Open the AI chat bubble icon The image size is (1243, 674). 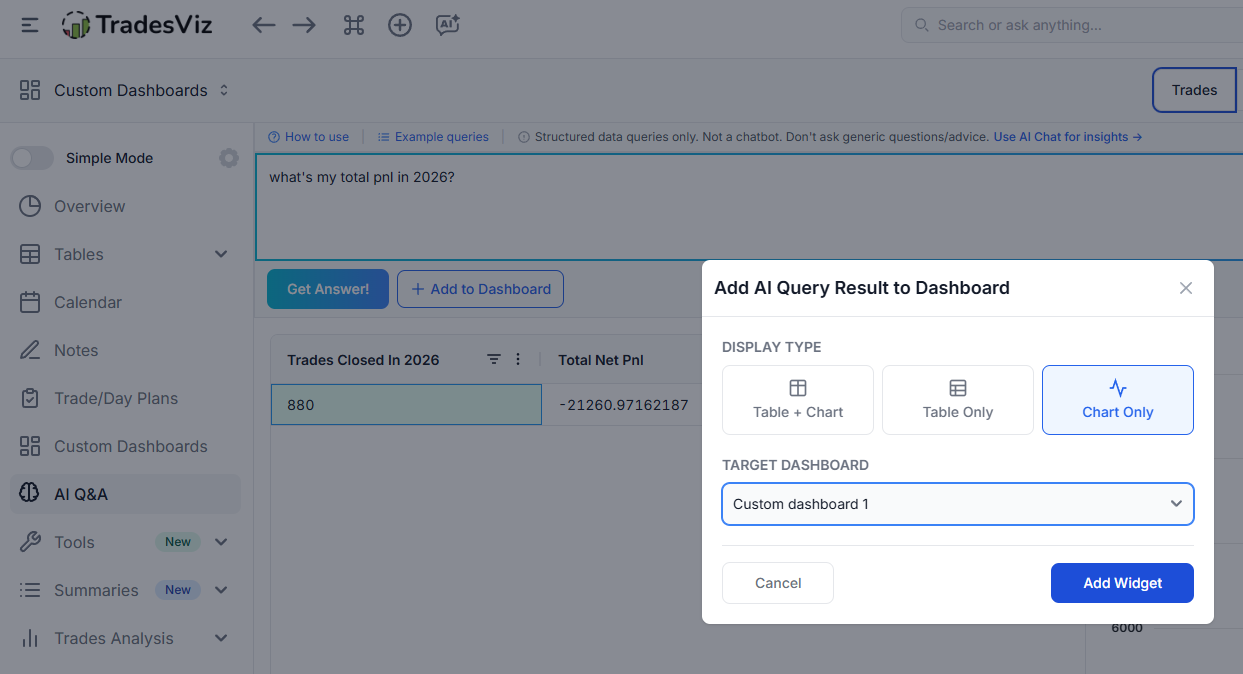(x=447, y=25)
